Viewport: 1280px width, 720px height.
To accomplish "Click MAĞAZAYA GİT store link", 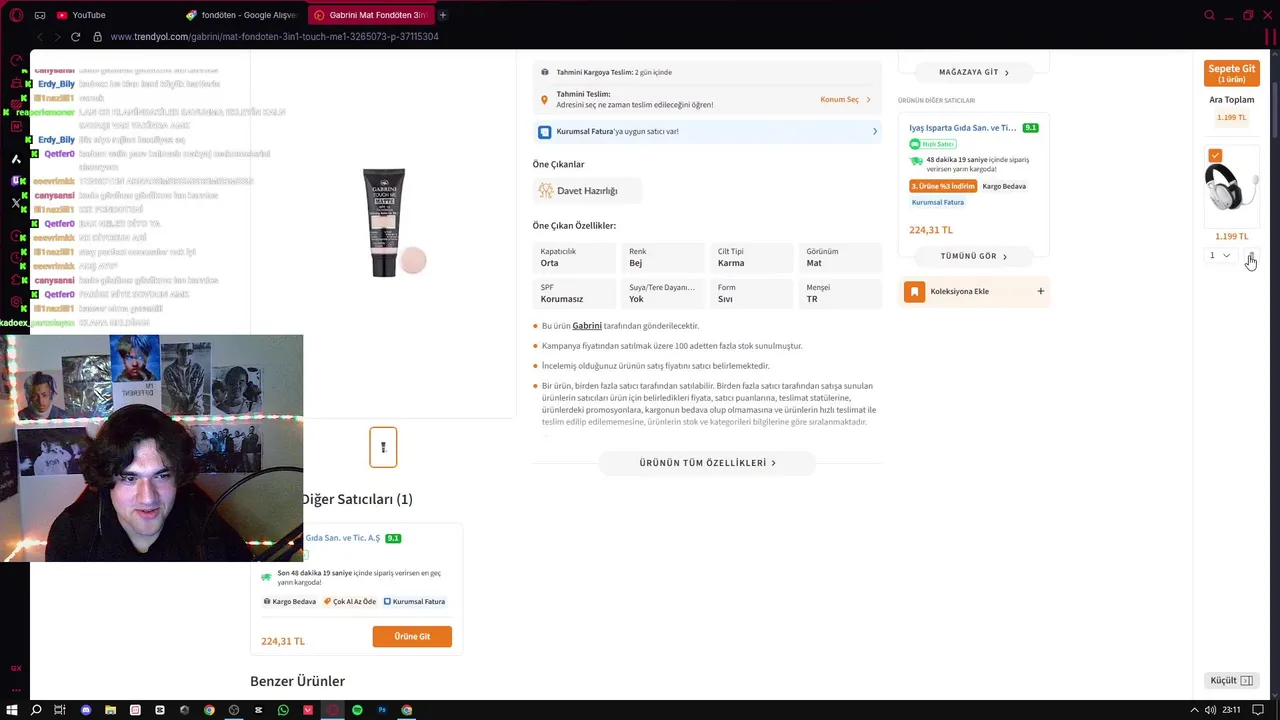I will point(974,72).
